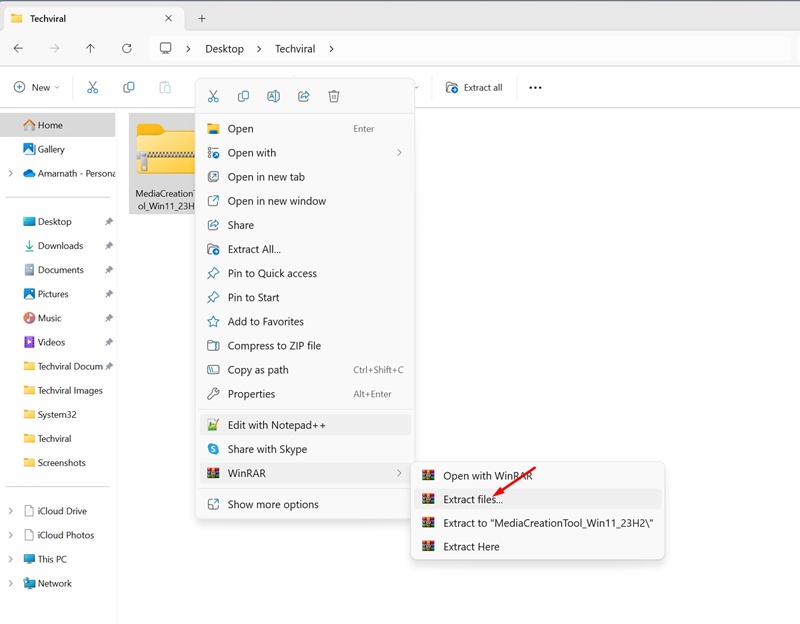Viewport: 800px width, 624px height.
Task: Go up one folder level
Action: (x=90, y=48)
